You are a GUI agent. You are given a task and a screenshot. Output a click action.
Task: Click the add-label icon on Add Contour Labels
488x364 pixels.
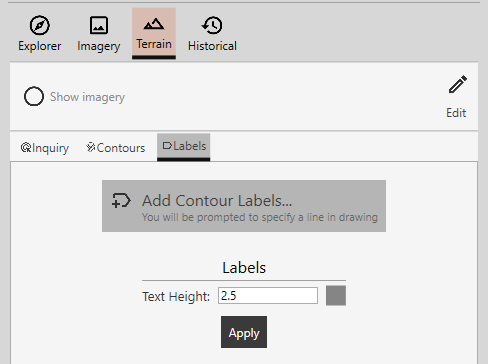121,200
